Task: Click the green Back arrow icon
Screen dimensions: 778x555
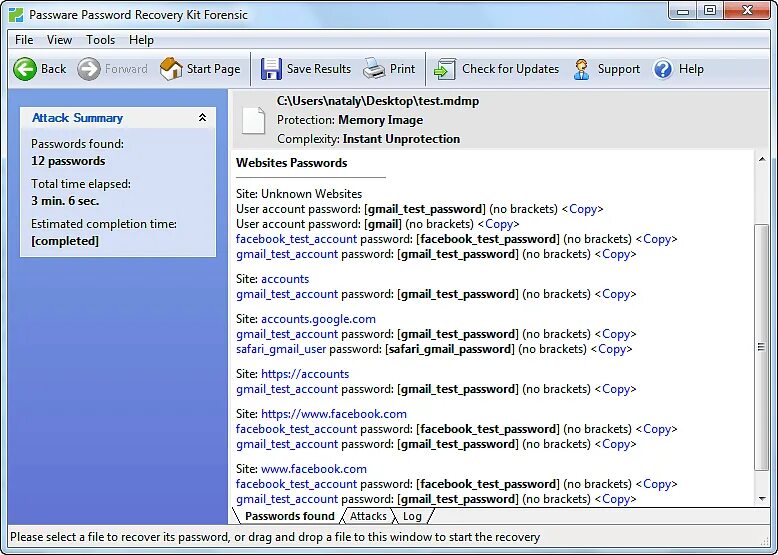Action: pos(25,69)
